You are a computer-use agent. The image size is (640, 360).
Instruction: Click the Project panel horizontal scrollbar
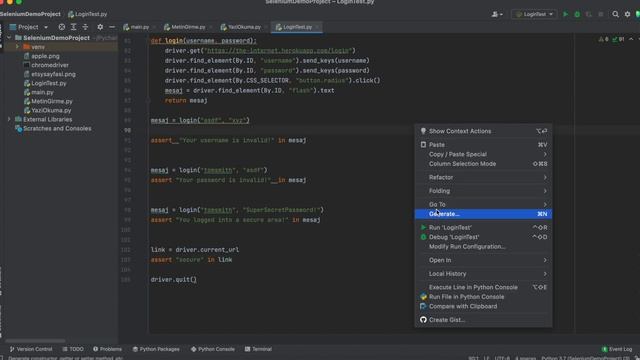35,340
